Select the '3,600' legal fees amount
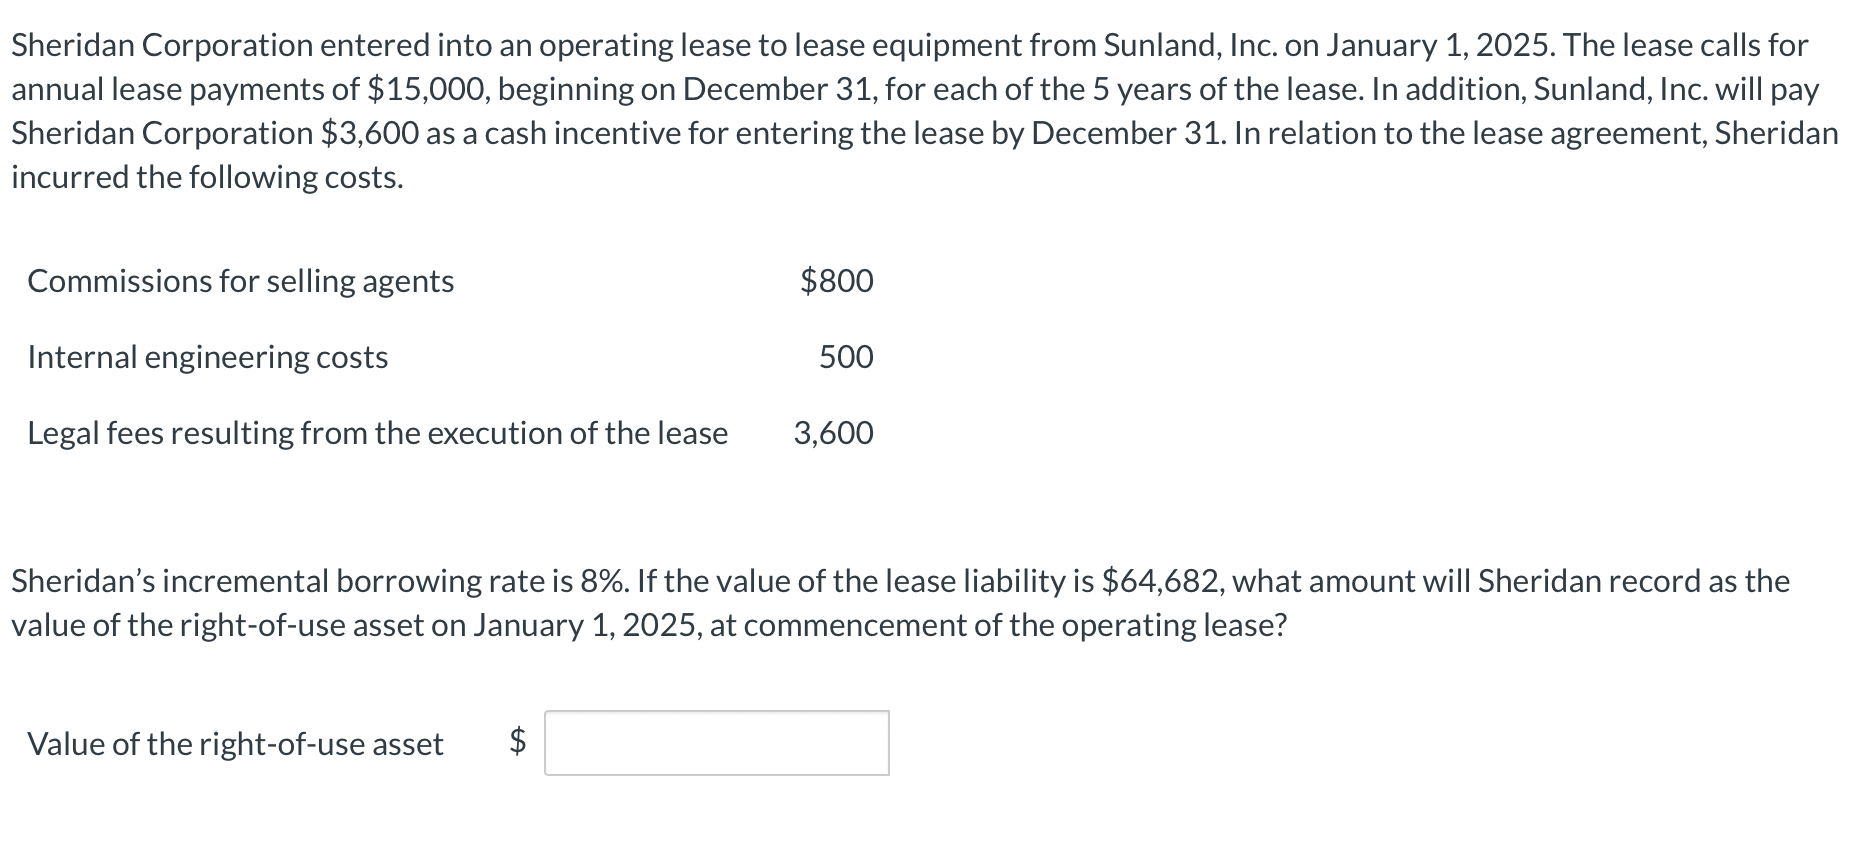Viewport: 1876px width, 844px height. point(832,433)
